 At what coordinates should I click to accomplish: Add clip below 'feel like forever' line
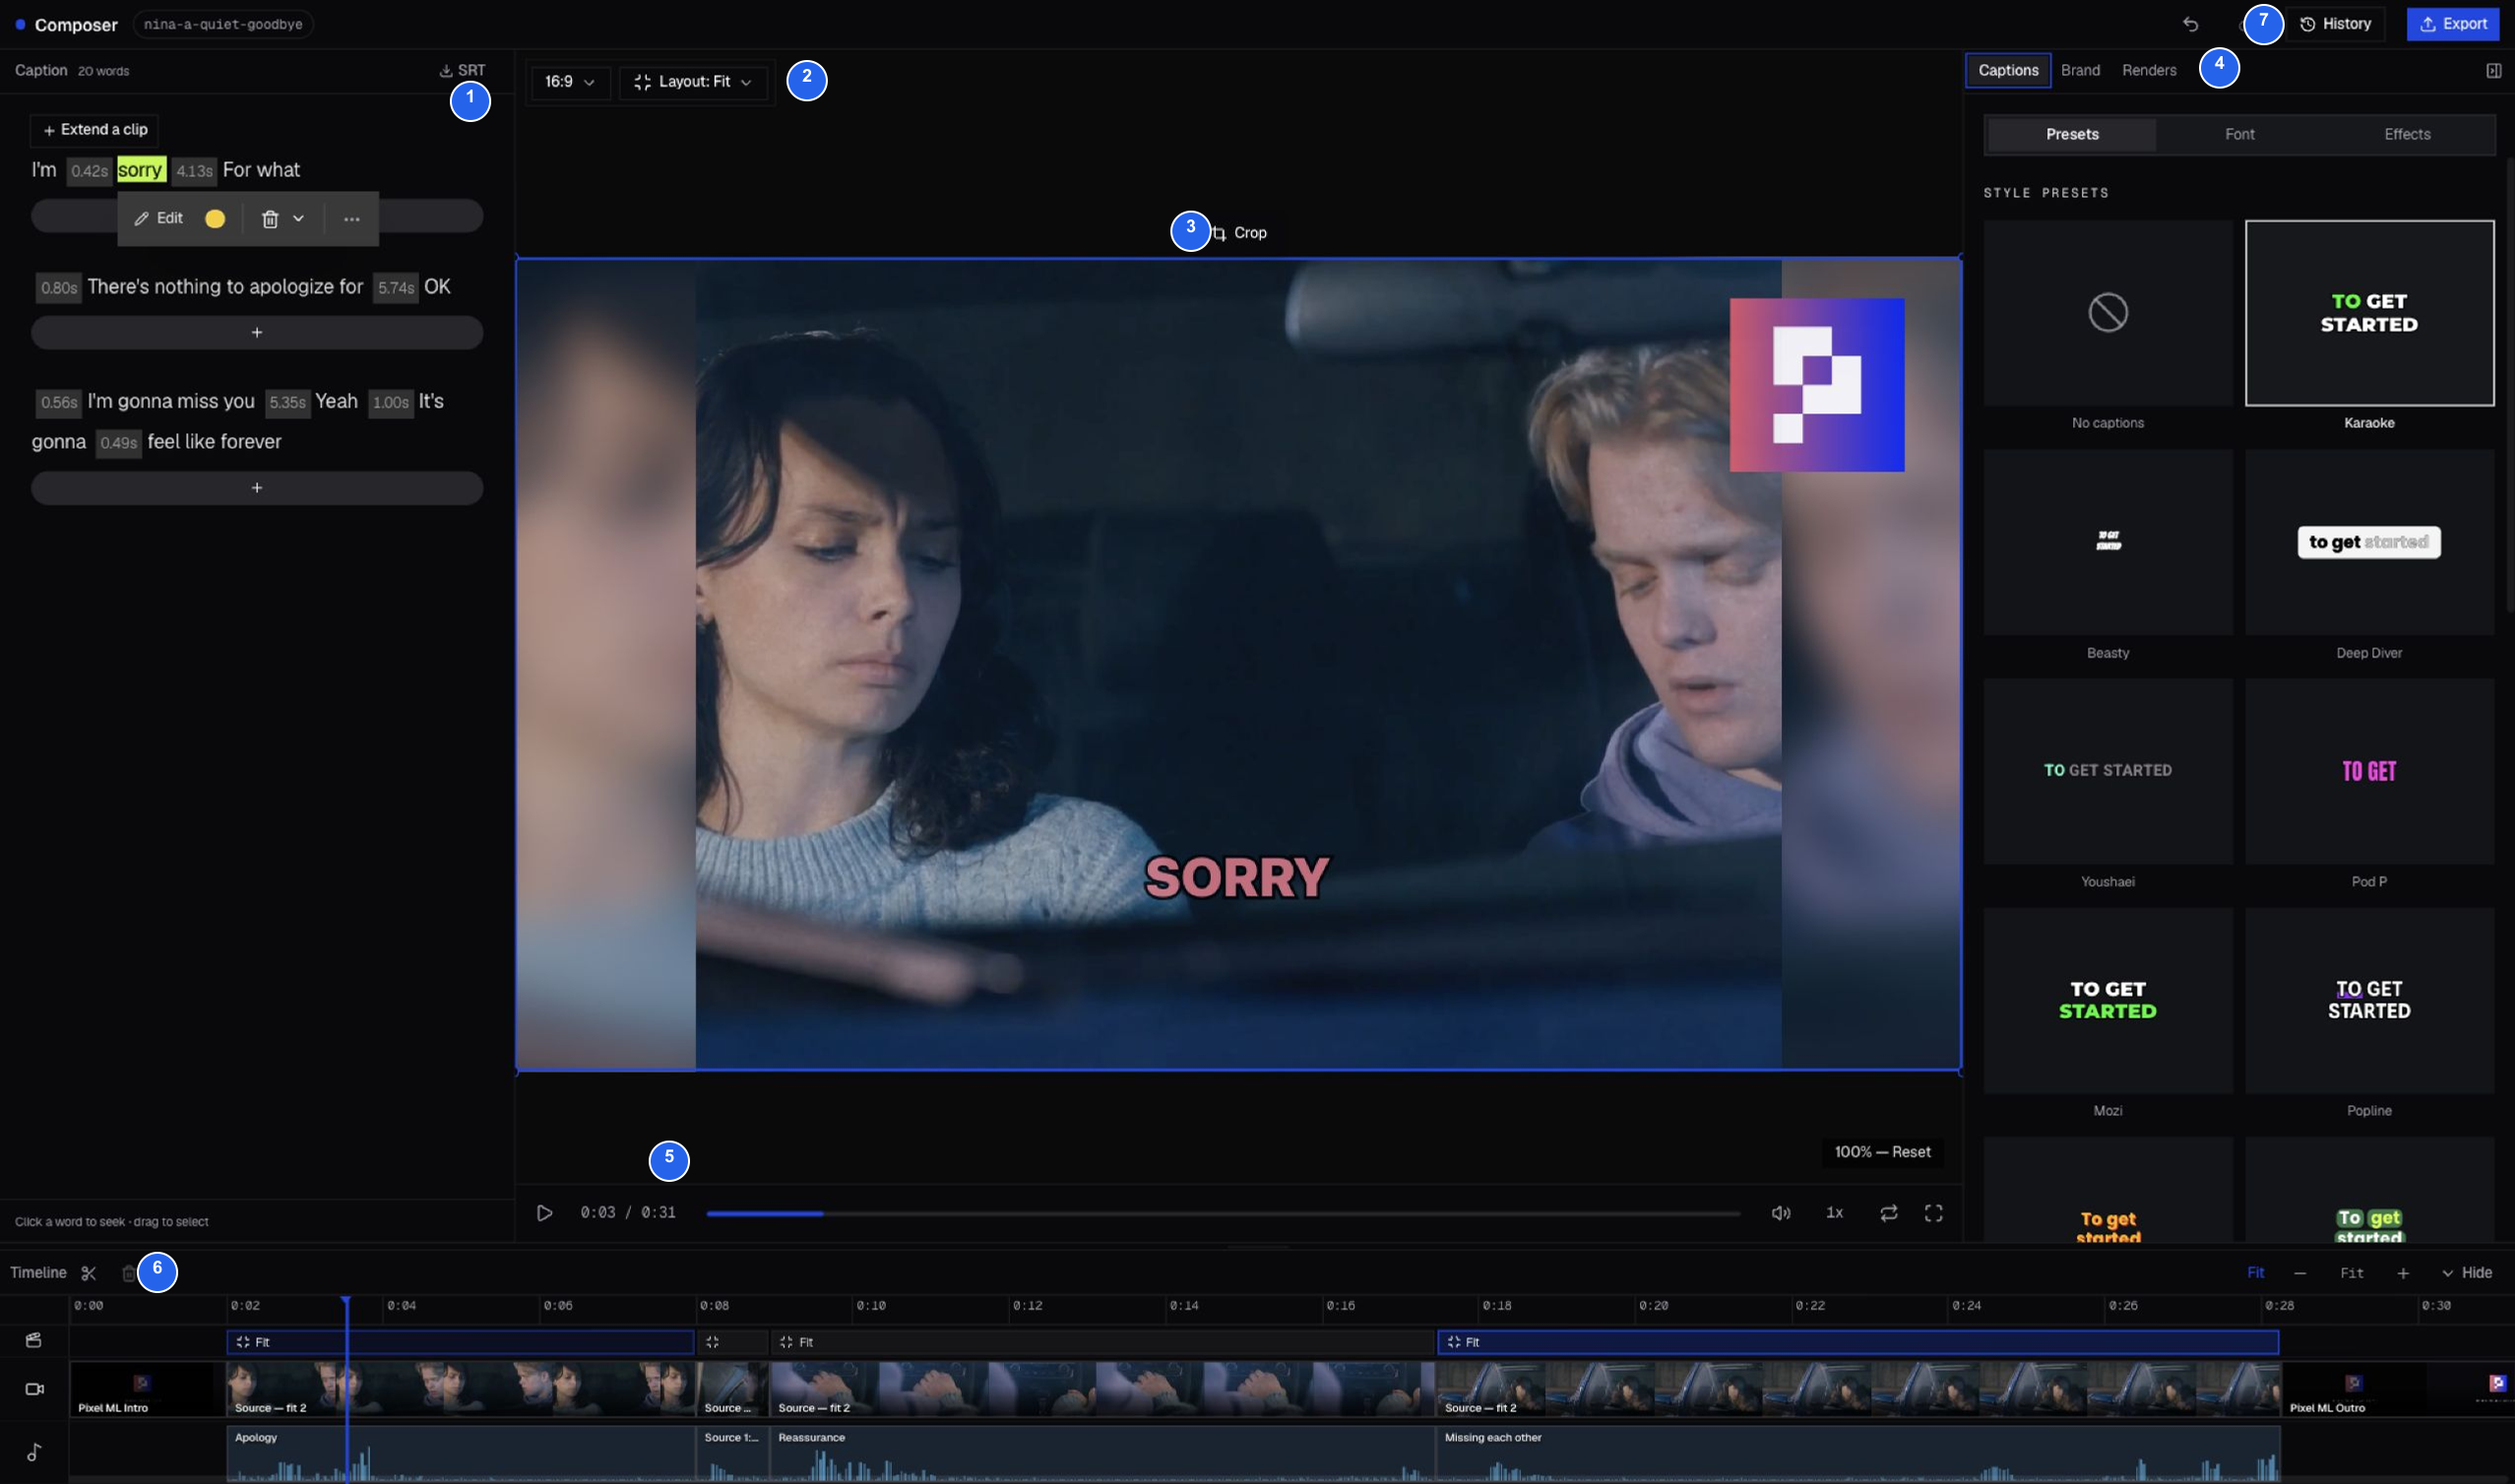pos(257,488)
